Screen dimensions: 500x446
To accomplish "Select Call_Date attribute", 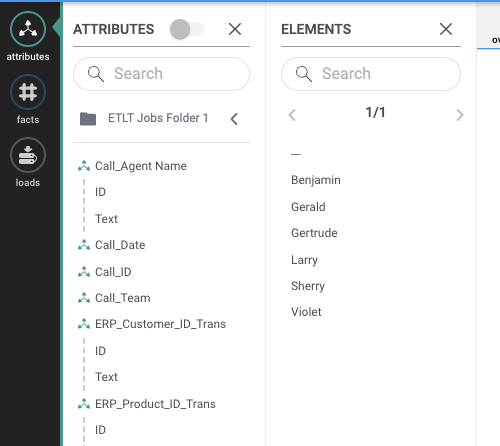I will tap(120, 245).
